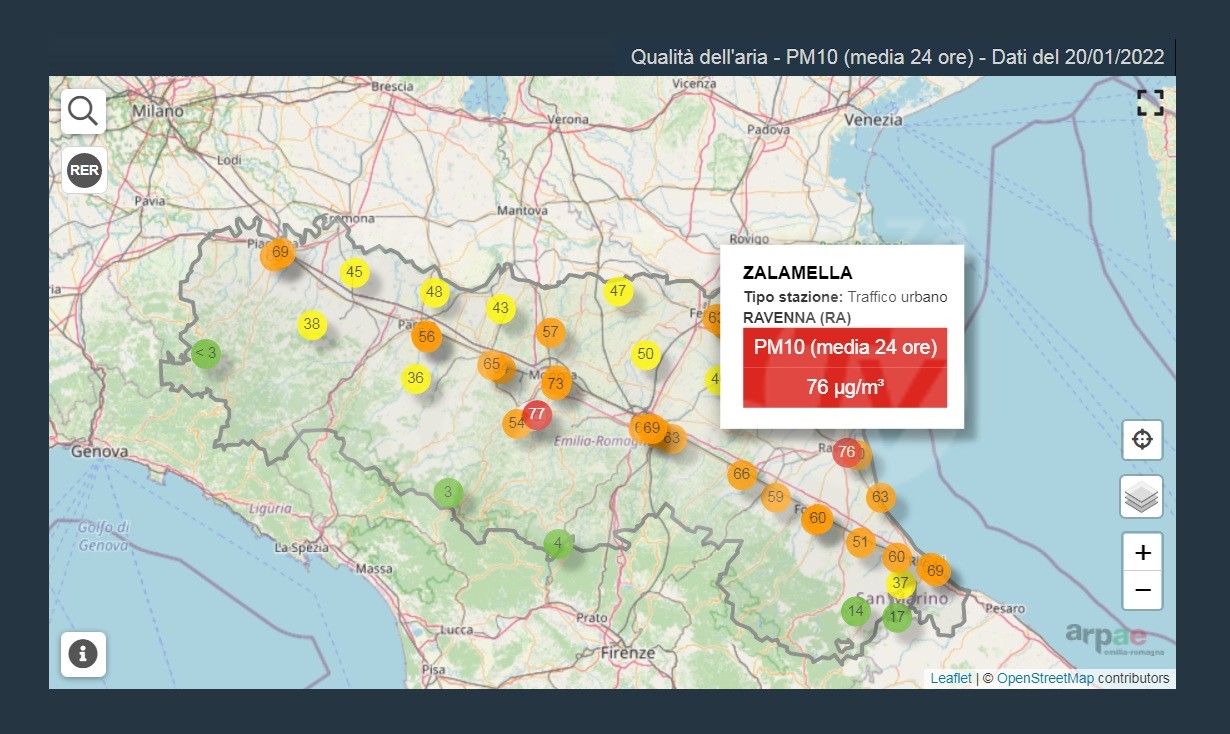Open the OpenStreetMap contributors link
This screenshot has height=734, width=1230.
pyautogui.click(x=1045, y=678)
